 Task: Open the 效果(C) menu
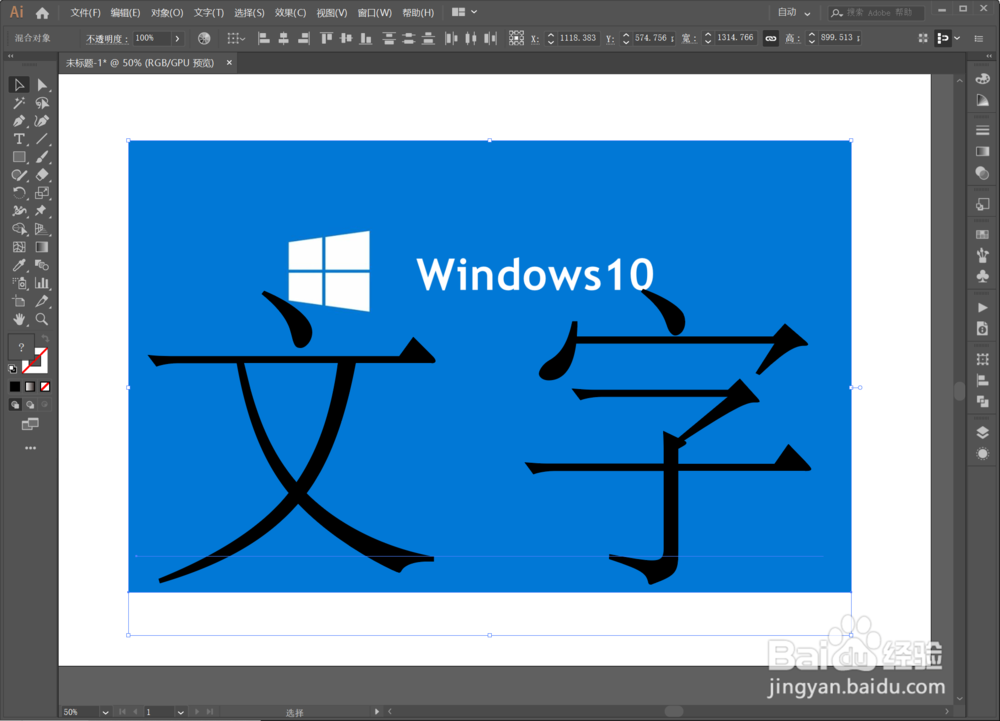[x=290, y=13]
